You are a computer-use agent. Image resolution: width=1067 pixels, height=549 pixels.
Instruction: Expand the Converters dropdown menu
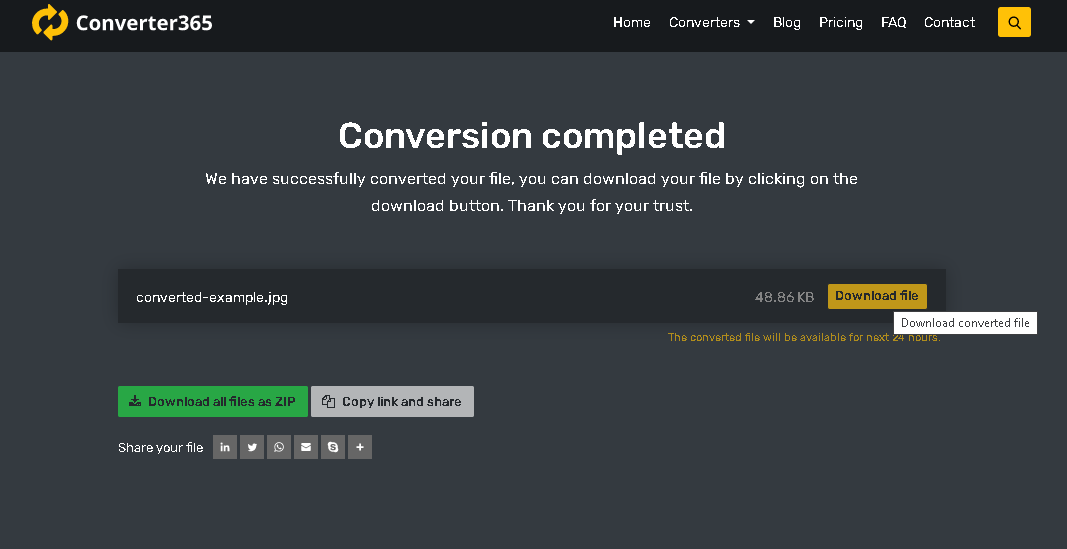pyautogui.click(x=711, y=22)
